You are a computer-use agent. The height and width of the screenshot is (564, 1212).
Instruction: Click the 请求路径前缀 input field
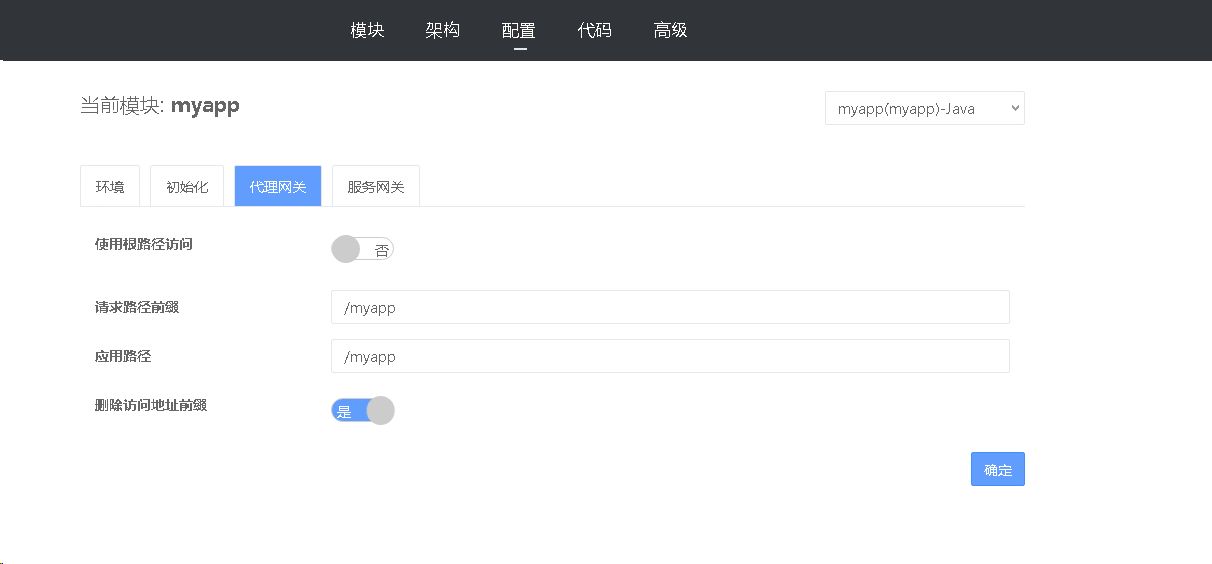[x=670, y=308]
